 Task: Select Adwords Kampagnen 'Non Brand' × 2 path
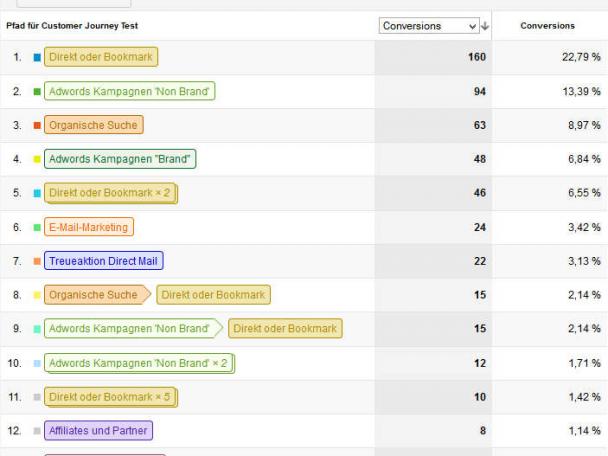[x=138, y=363]
